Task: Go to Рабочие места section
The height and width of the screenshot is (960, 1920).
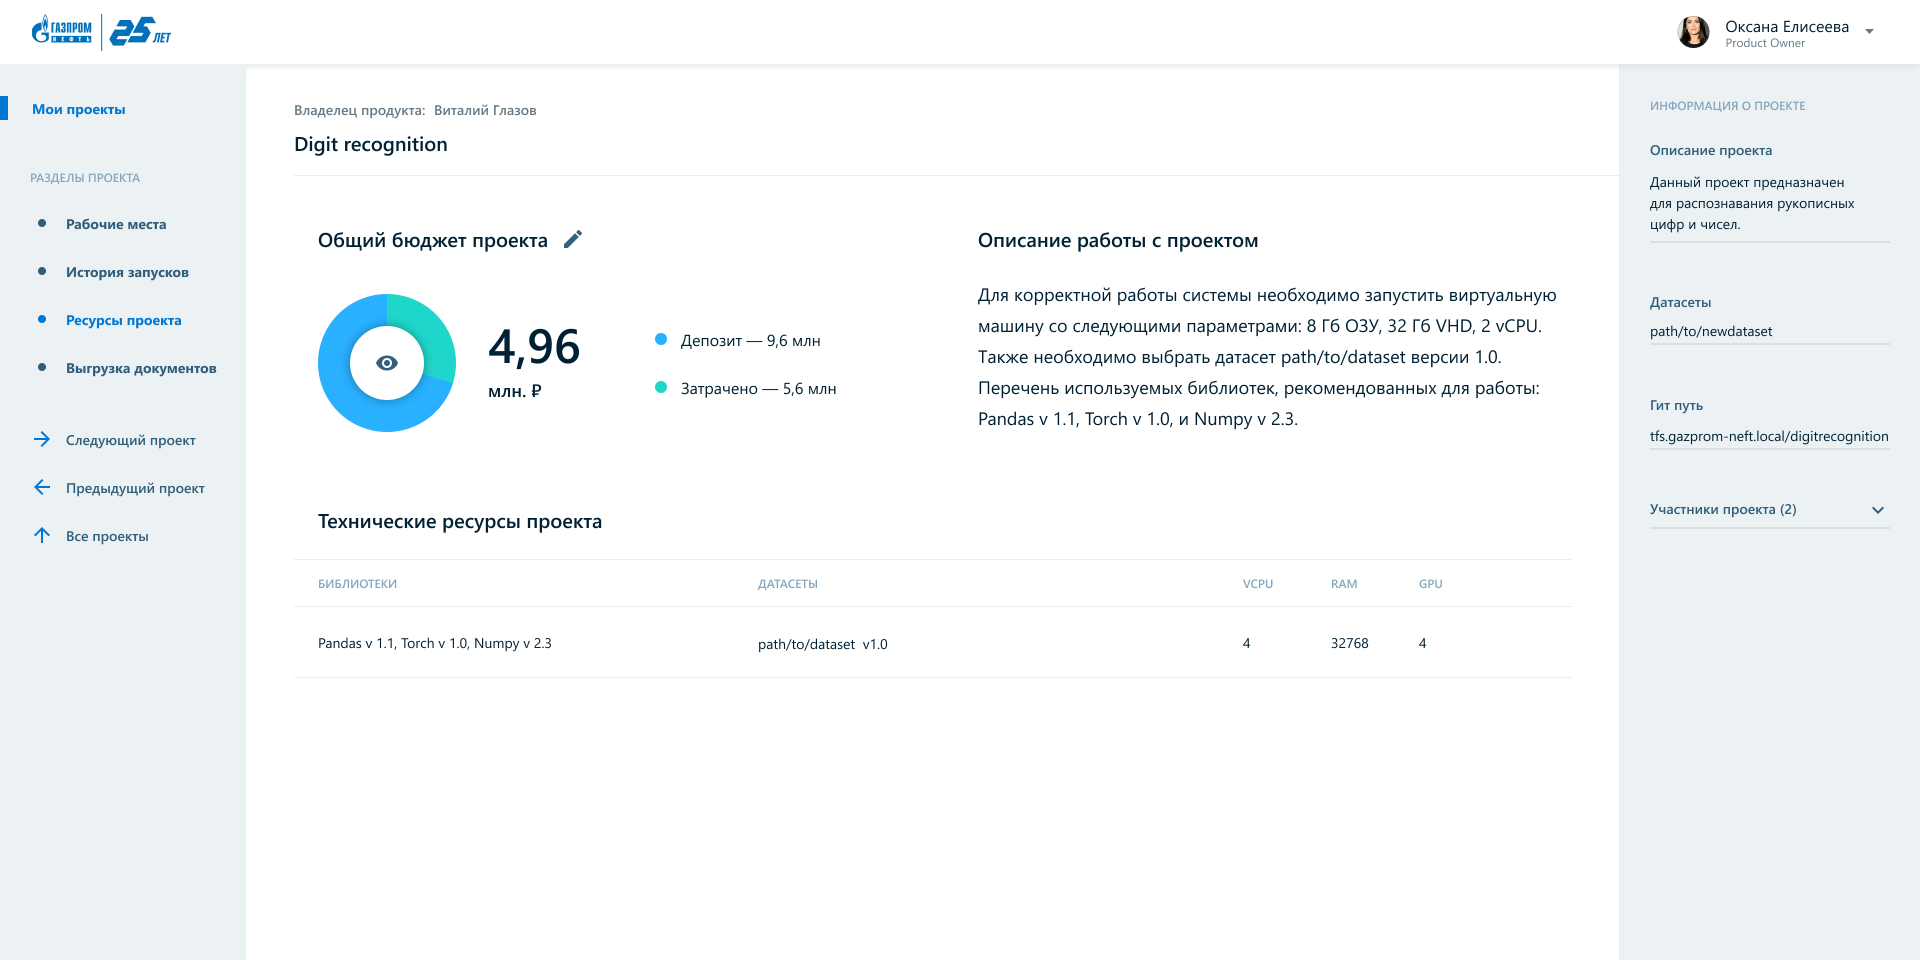Action: pos(116,225)
